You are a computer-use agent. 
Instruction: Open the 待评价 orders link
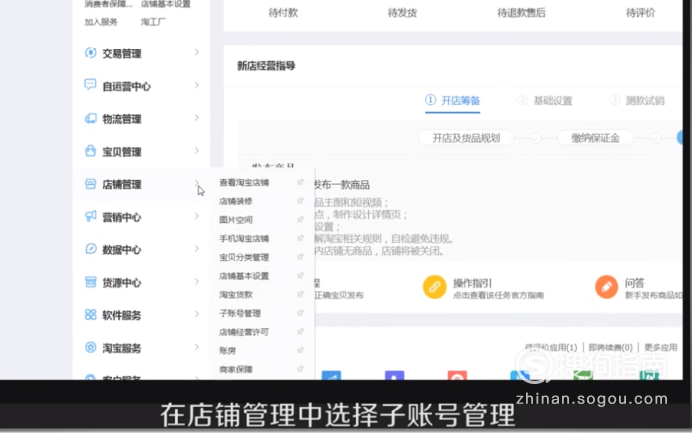click(640, 13)
